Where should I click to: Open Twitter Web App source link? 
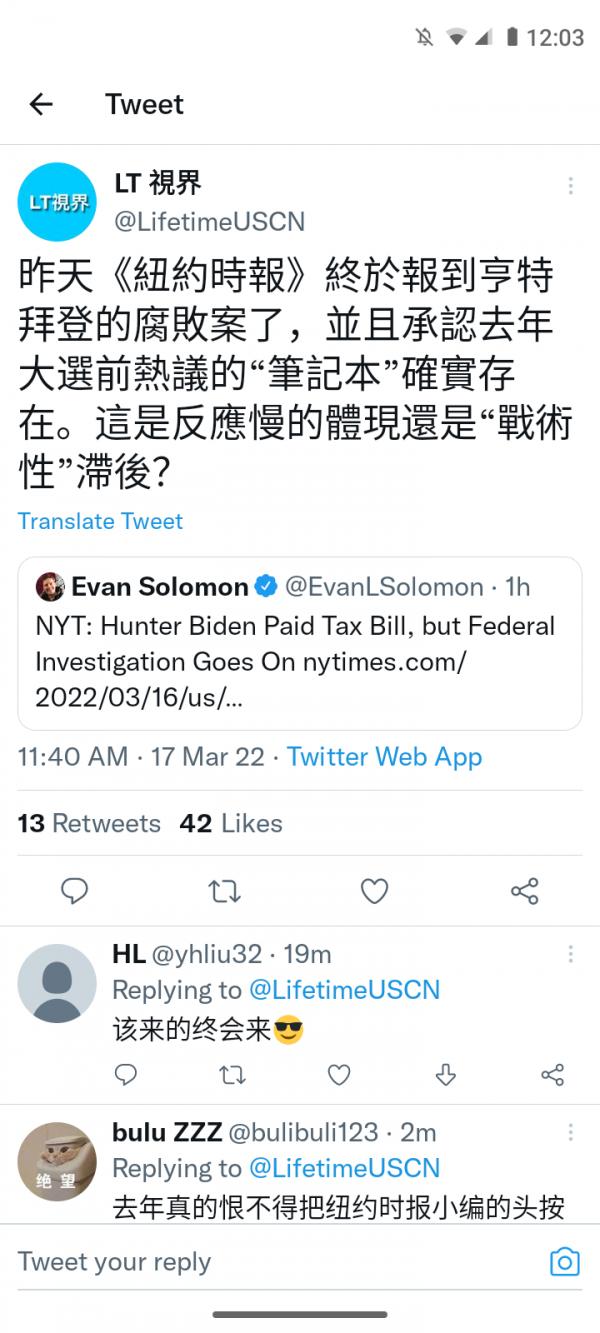(384, 757)
